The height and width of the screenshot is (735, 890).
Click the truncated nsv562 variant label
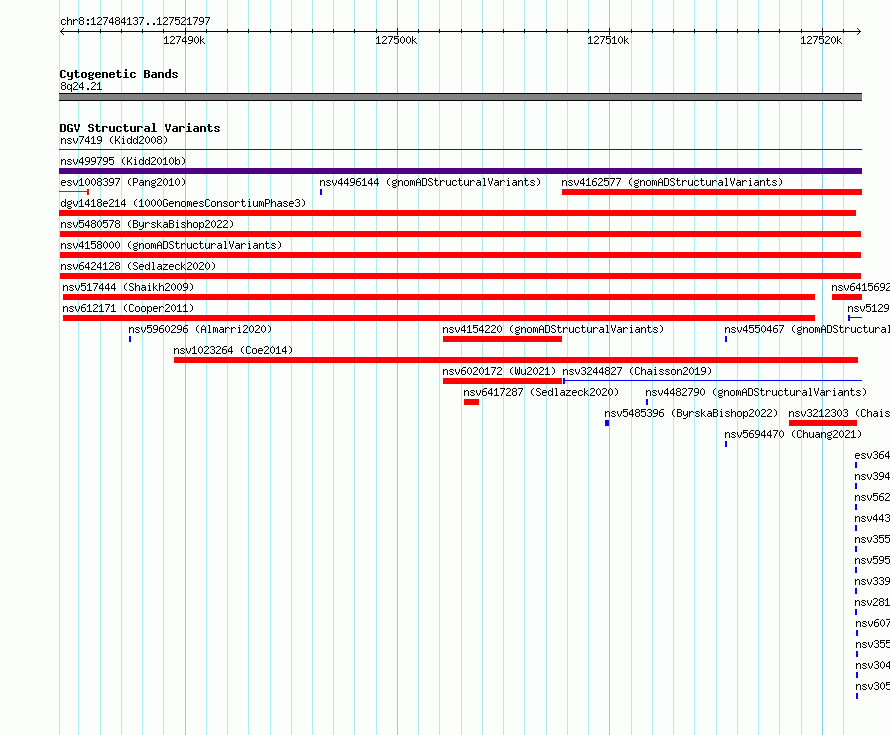coord(872,497)
